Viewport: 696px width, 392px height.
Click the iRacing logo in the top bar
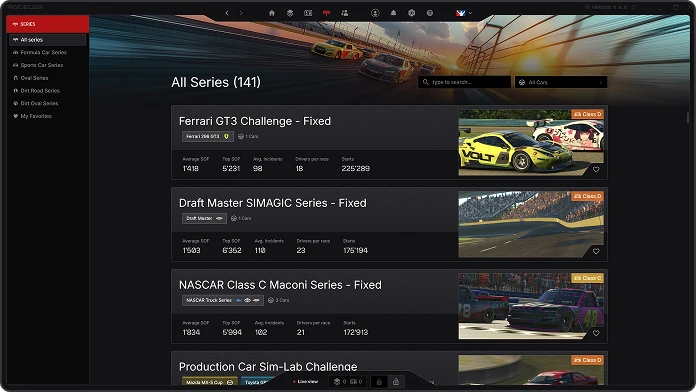click(x=460, y=13)
